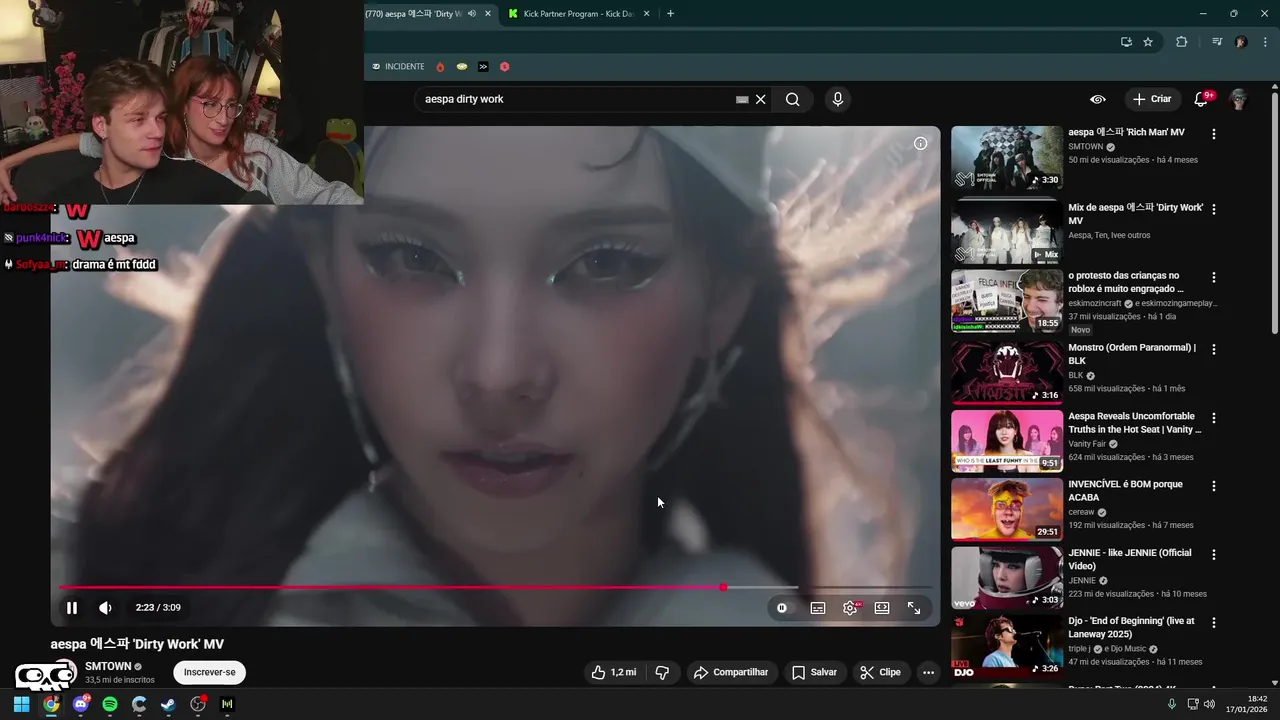The height and width of the screenshot is (720, 1280).
Task: Open 'INVENCÍVEL é BOM porque ACABA' title
Action: [1125, 491]
